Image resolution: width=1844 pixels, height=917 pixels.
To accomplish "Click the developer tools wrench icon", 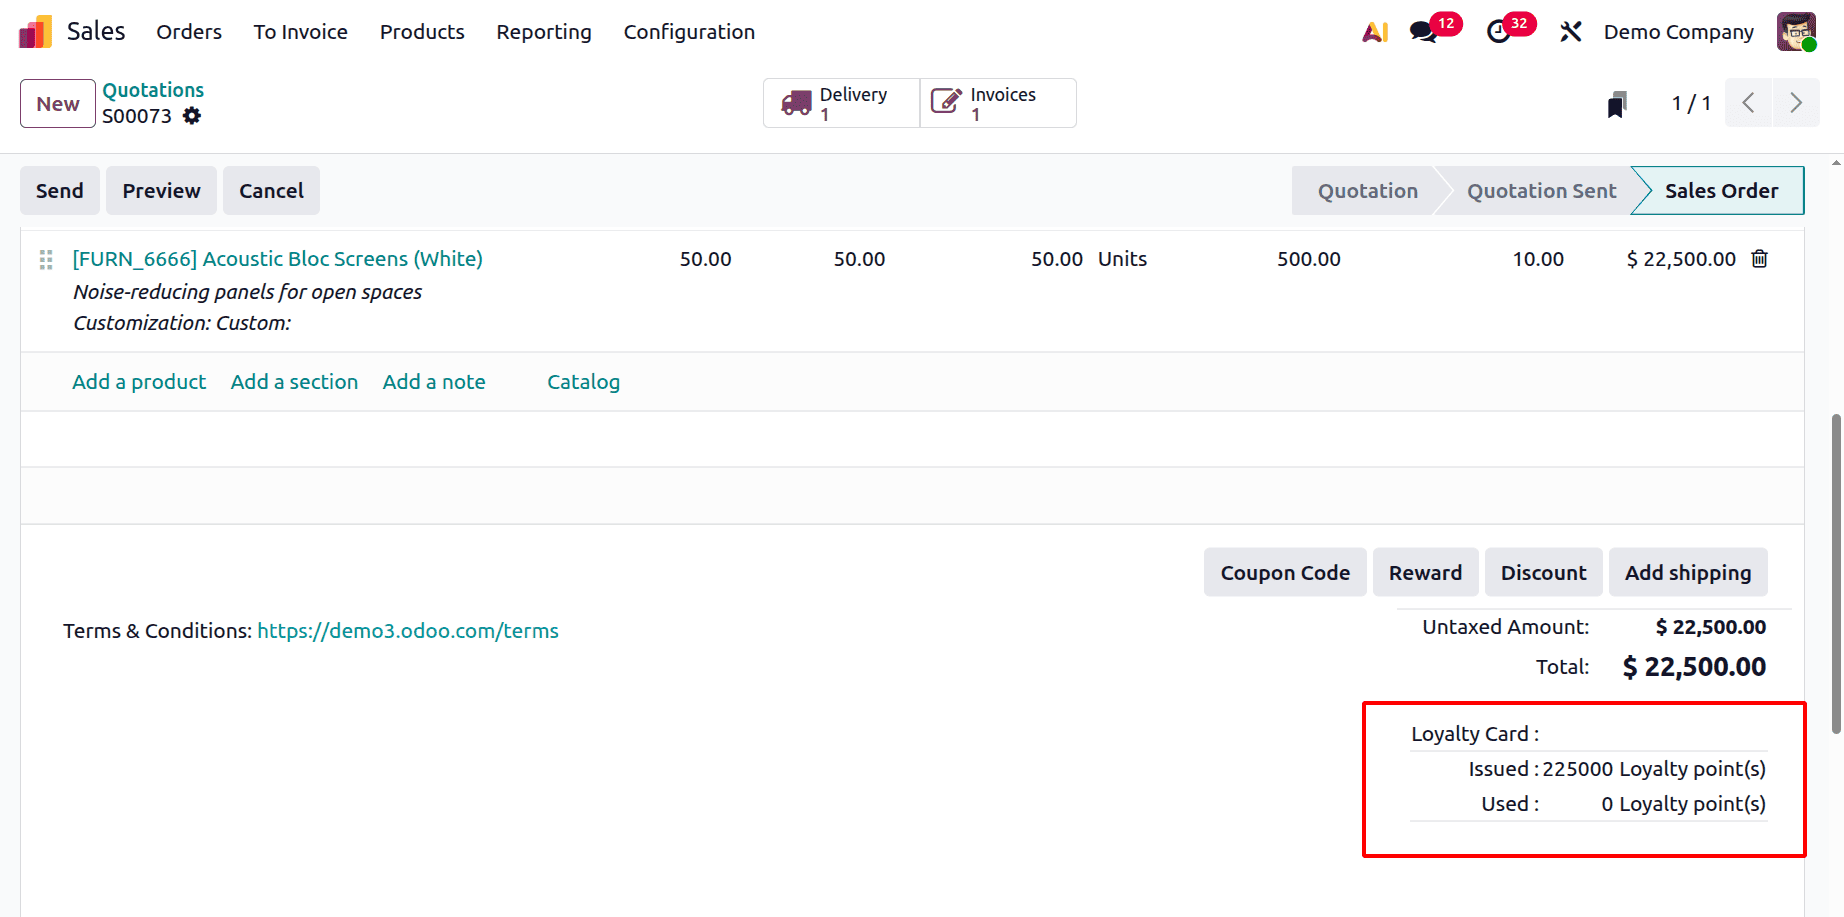I will click(x=1570, y=31).
